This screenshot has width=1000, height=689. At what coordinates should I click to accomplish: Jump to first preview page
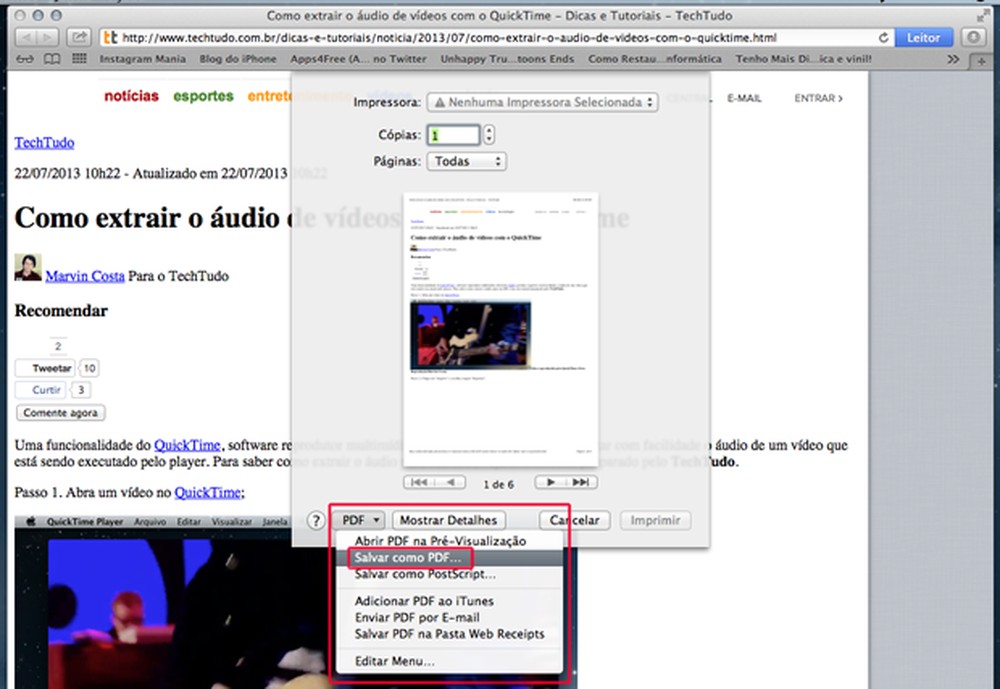[419, 482]
